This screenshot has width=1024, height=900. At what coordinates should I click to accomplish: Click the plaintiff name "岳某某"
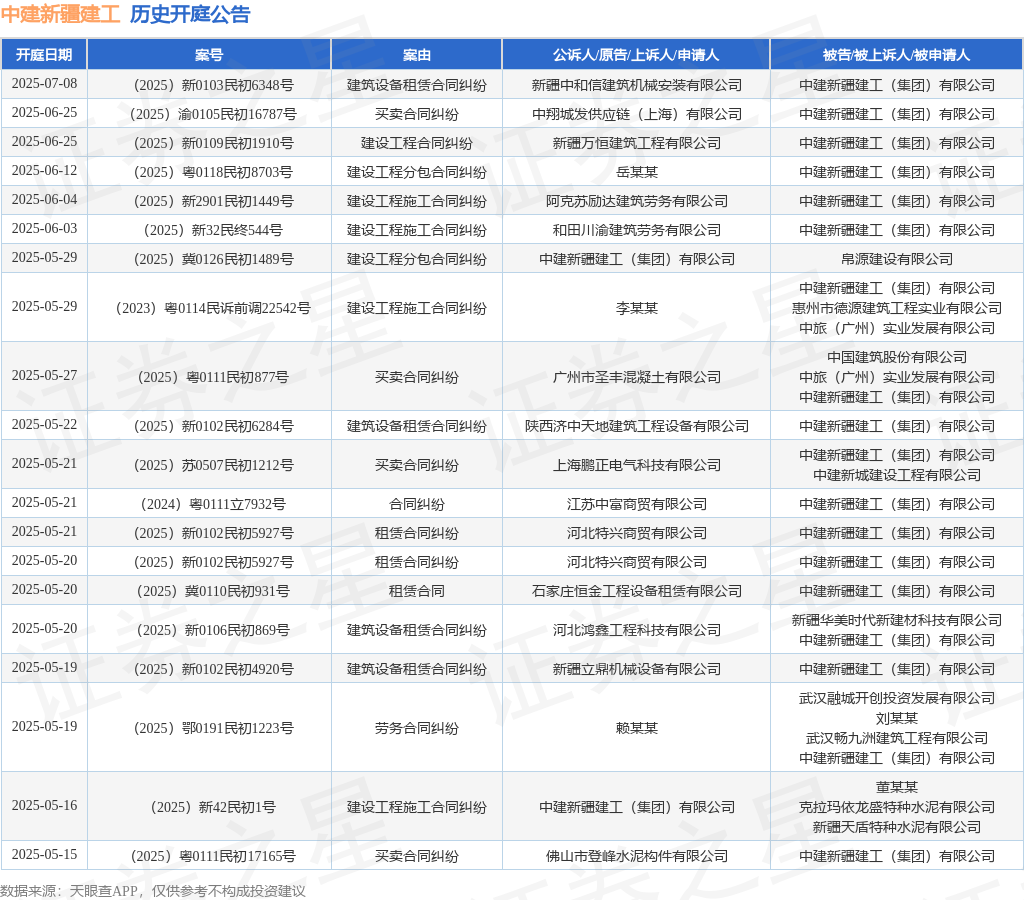point(637,172)
